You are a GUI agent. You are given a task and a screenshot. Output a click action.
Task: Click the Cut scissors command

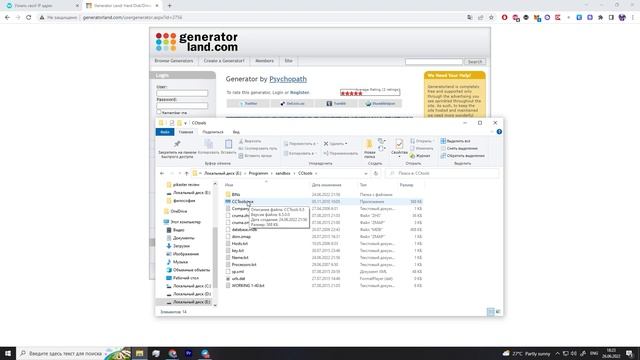pyautogui.click(x=250, y=141)
